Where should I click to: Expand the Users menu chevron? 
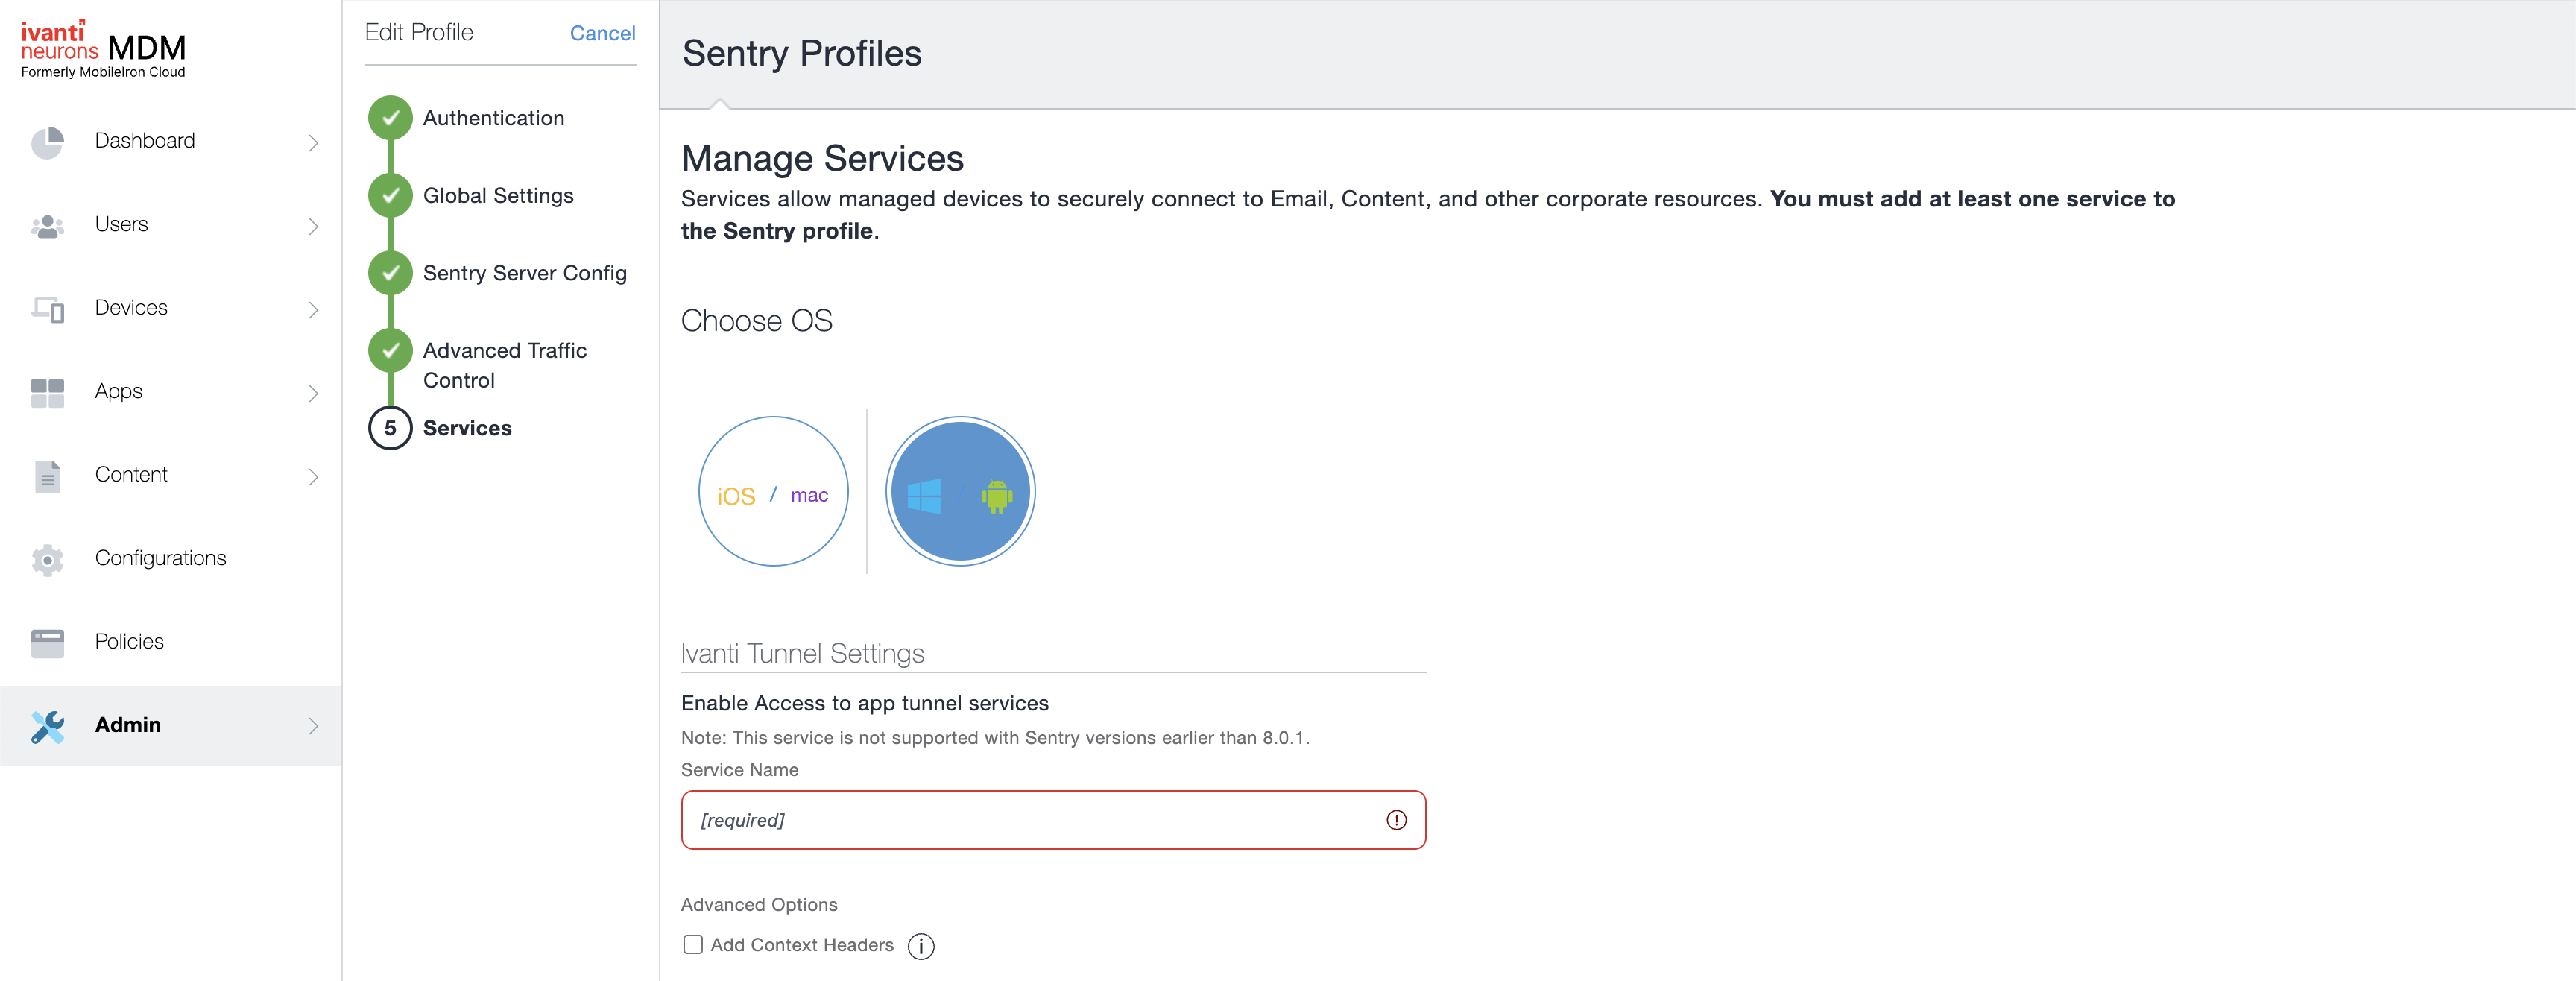[x=313, y=227]
